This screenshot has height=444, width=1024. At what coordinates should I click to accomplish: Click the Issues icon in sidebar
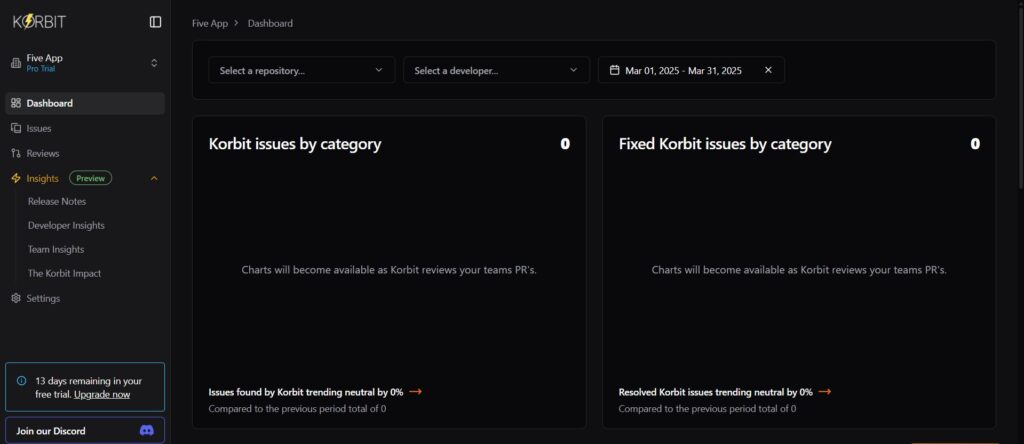pyautogui.click(x=16, y=128)
